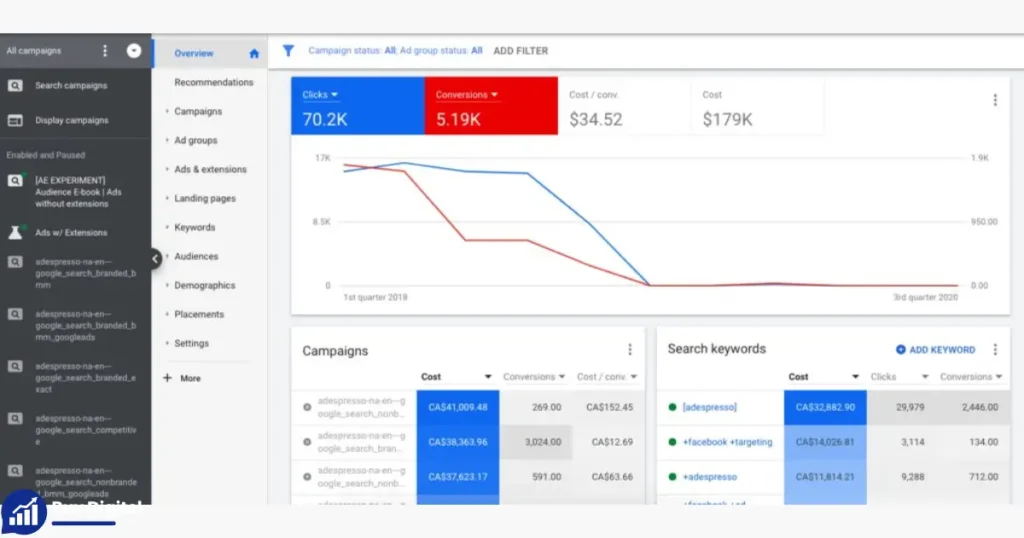Open All campaigns three-dot menu
Screen dimensions: 1024x538
[x=104, y=51]
